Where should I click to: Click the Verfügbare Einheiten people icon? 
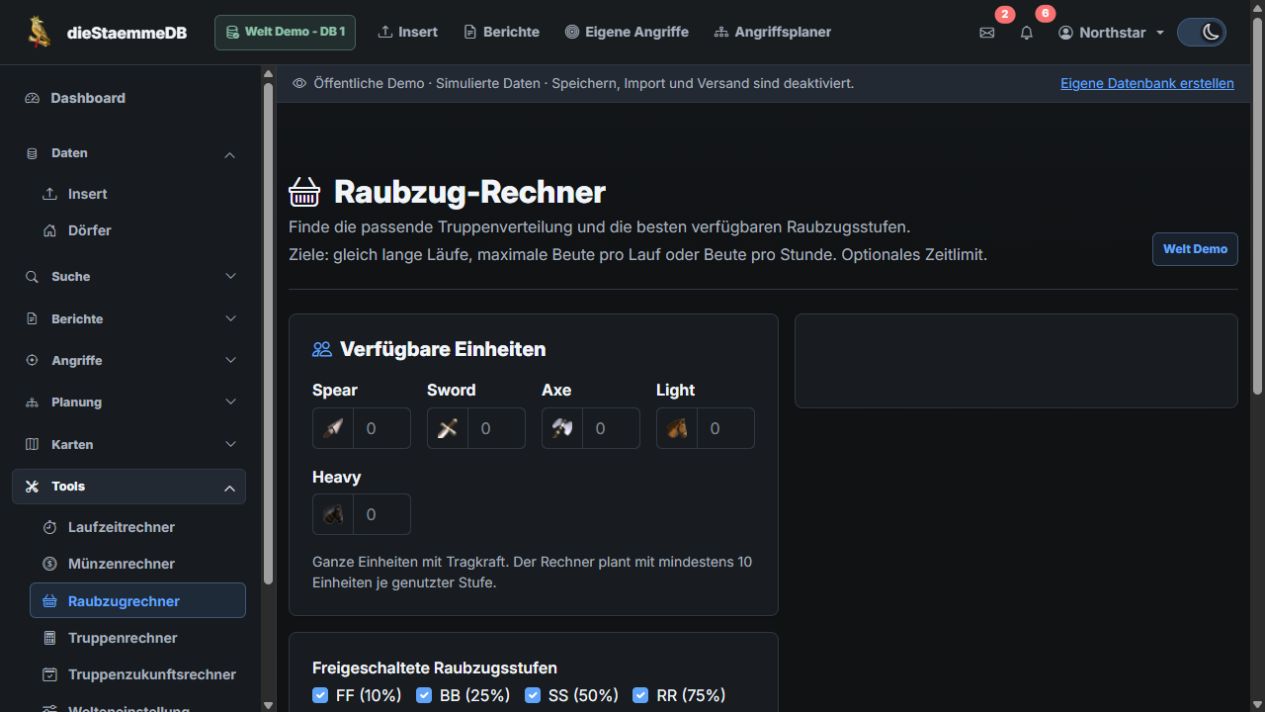[322, 349]
